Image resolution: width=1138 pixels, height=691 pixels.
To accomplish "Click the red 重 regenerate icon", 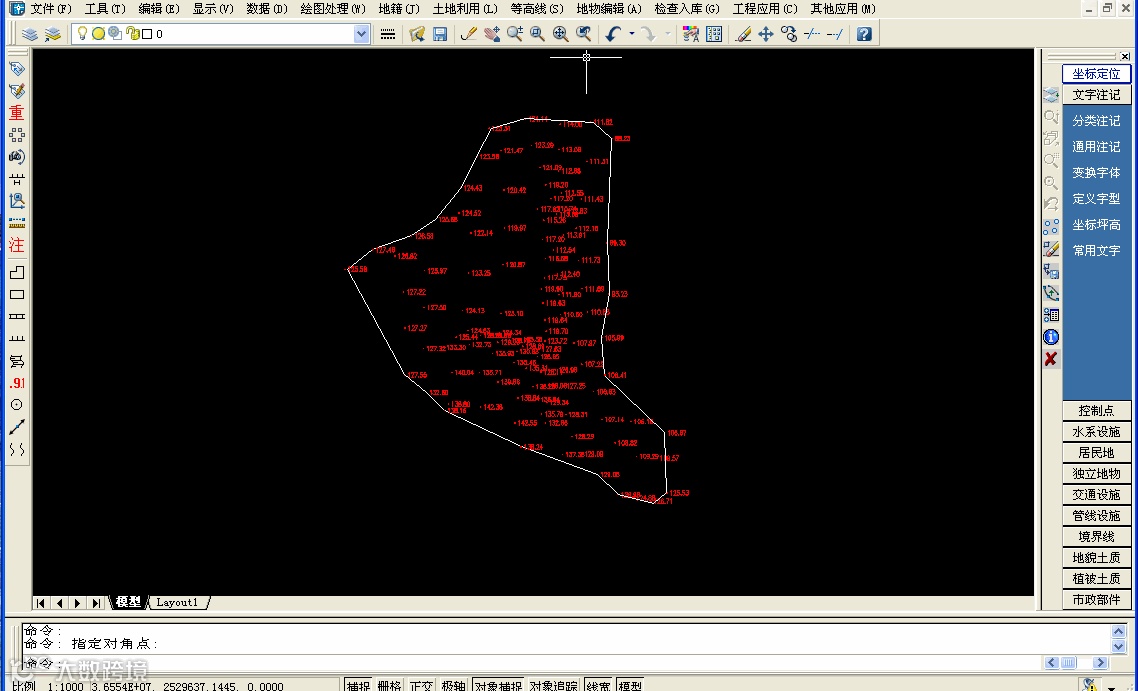I will (x=17, y=113).
